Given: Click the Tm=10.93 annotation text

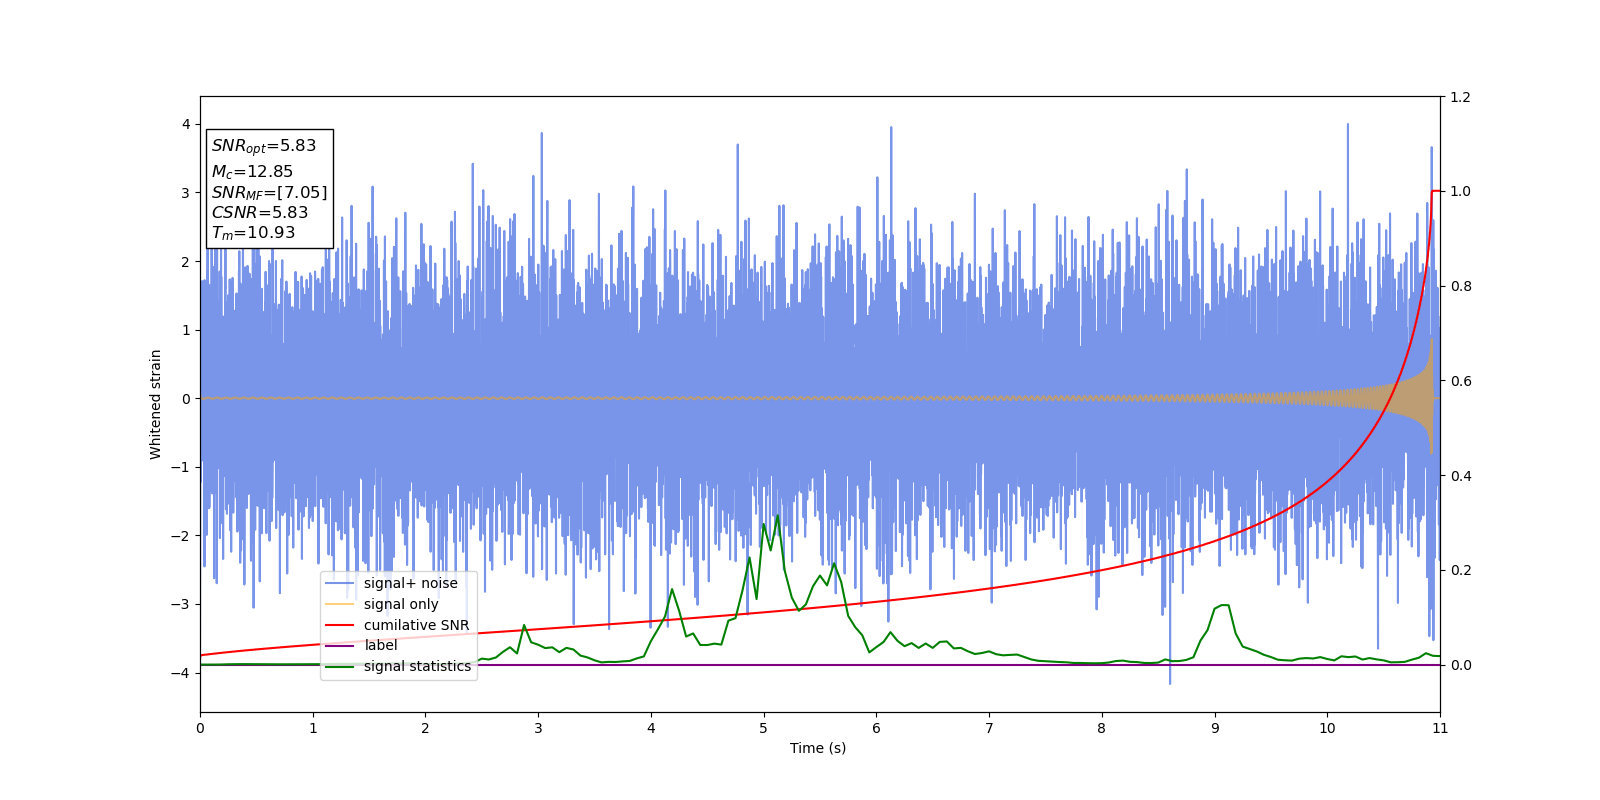Looking at the screenshot, I should [253, 233].
